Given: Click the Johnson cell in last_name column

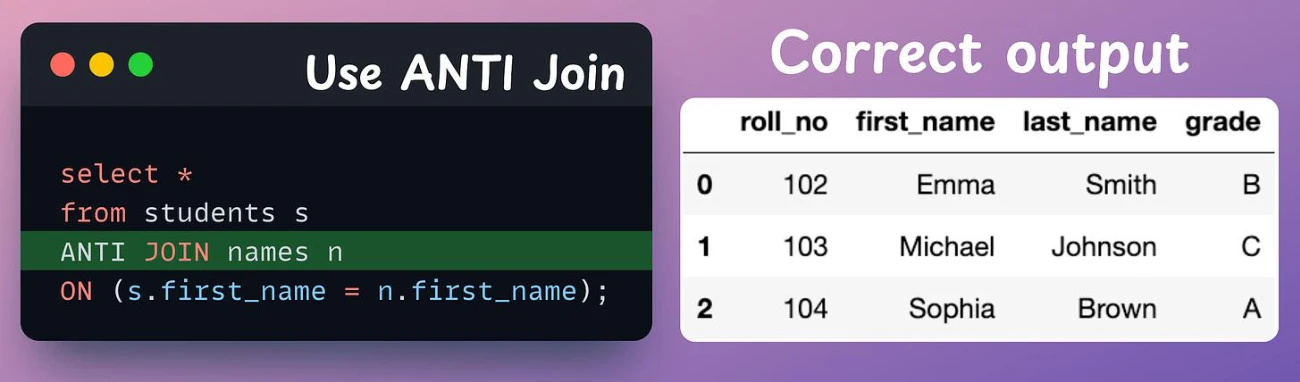Looking at the screenshot, I should (x=1104, y=247).
